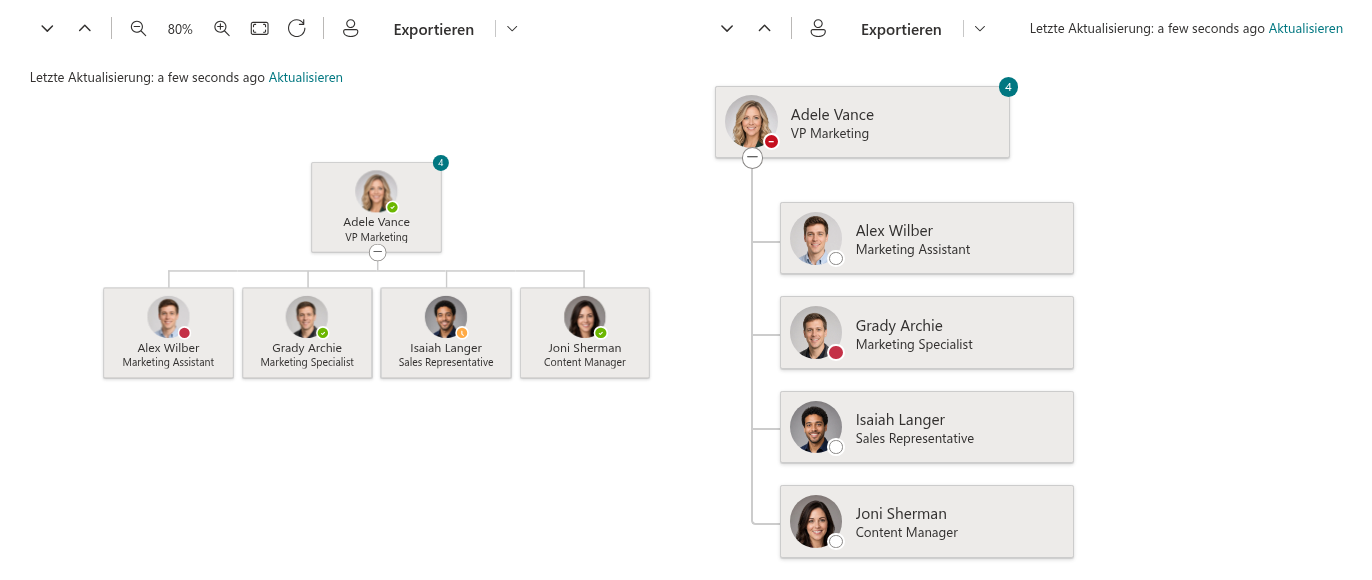Image resolution: width=1372 pixels, height=580 pixels.
Task: Click "Joni Sherman" name in vertical chart
Action: [901, 514]
